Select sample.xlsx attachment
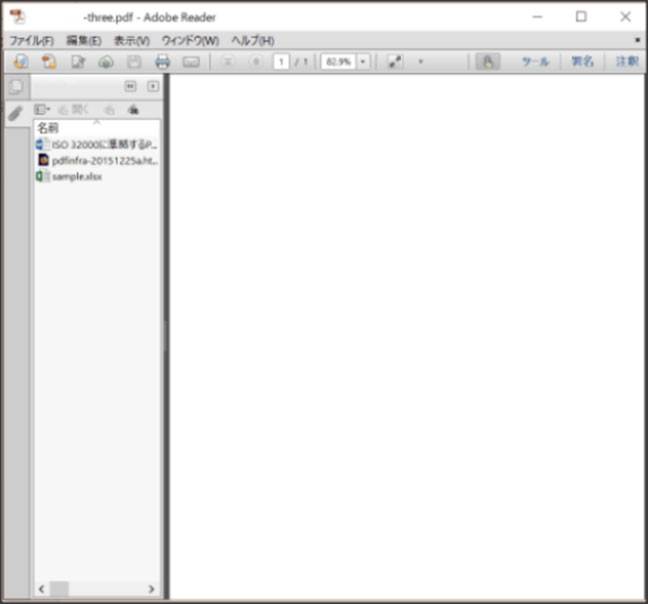 (x=69, y=176)
